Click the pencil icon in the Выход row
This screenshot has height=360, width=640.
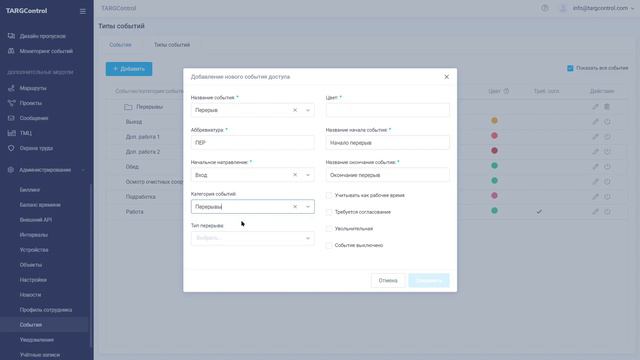[596, 122]
